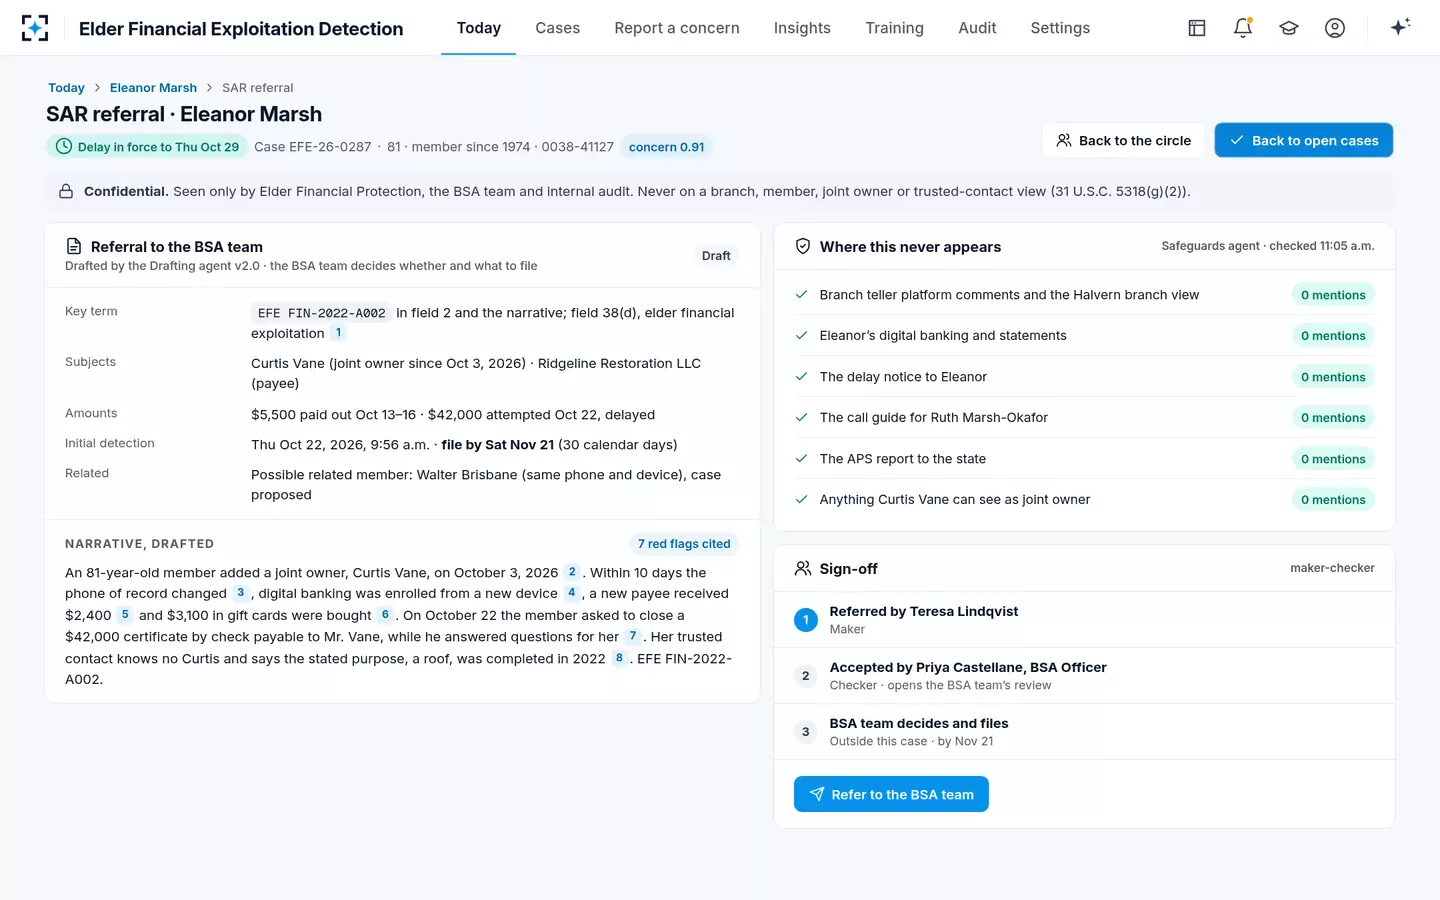Click the app logo icon

(x=35, y=28)
